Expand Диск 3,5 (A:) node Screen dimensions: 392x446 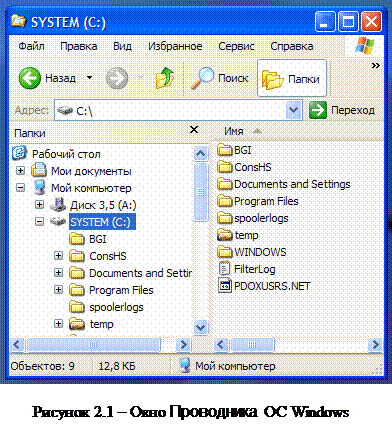pos(39,205)
